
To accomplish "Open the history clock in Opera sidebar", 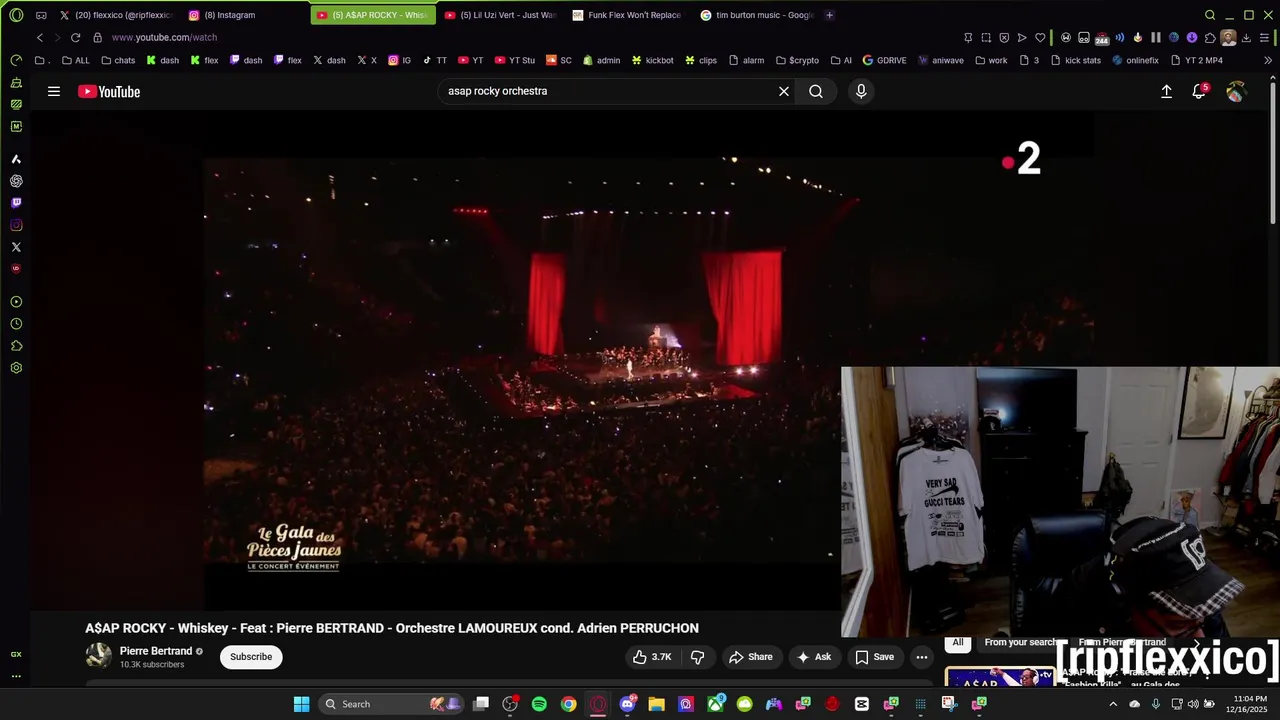I will pos(16,324).
